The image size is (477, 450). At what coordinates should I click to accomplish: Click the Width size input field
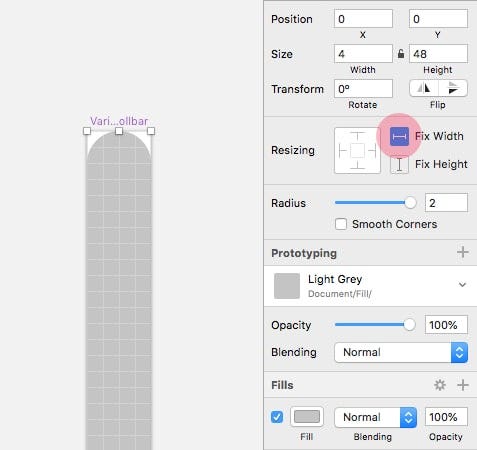[363, 53]
